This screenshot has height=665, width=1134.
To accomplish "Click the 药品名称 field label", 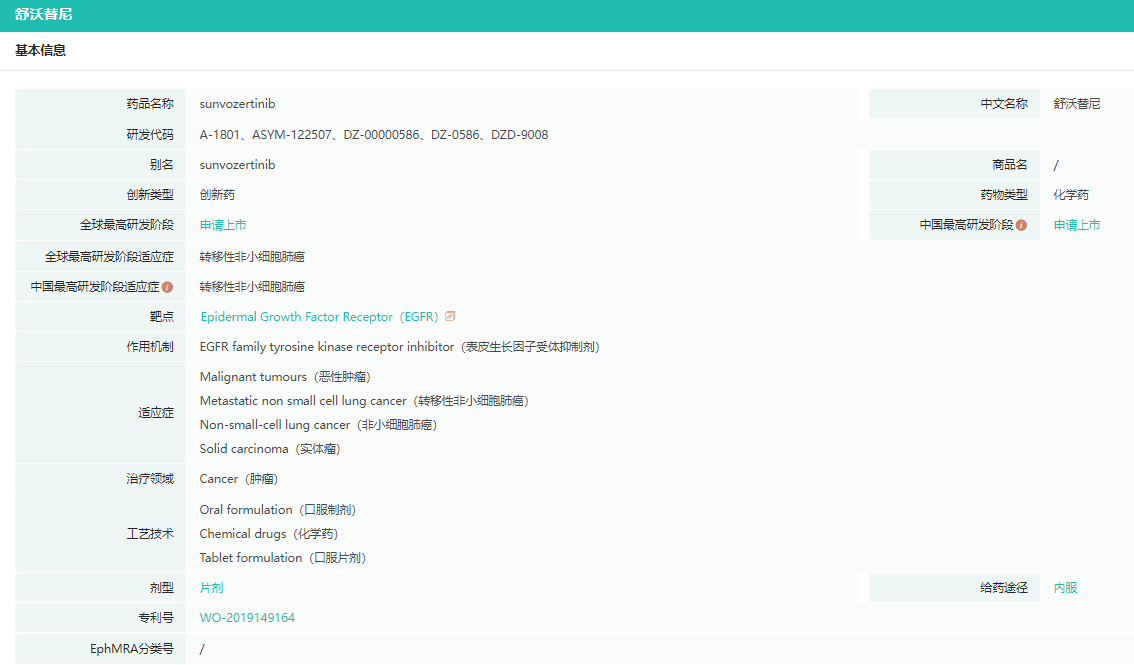I will [150, 104].
